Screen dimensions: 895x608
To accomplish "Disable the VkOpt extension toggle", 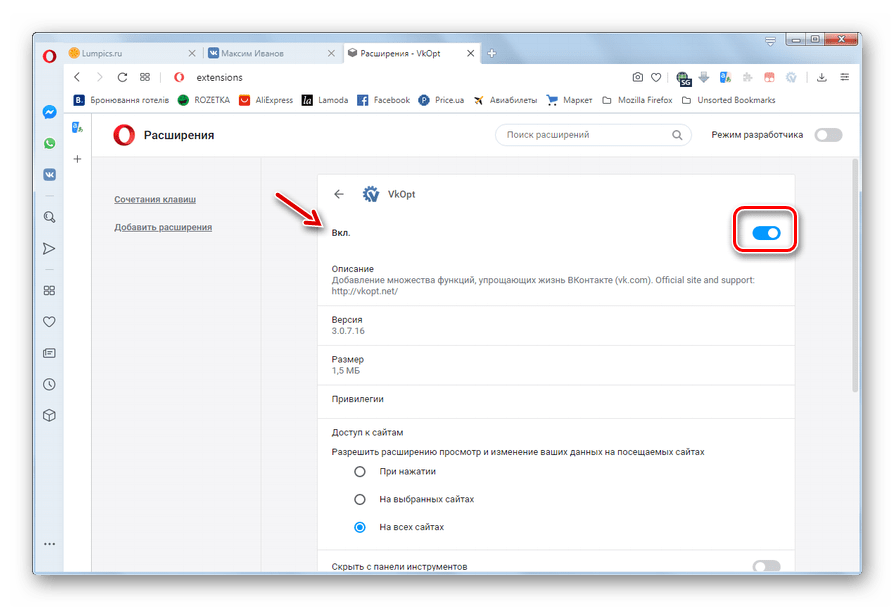I will click(x=766, y=233).
